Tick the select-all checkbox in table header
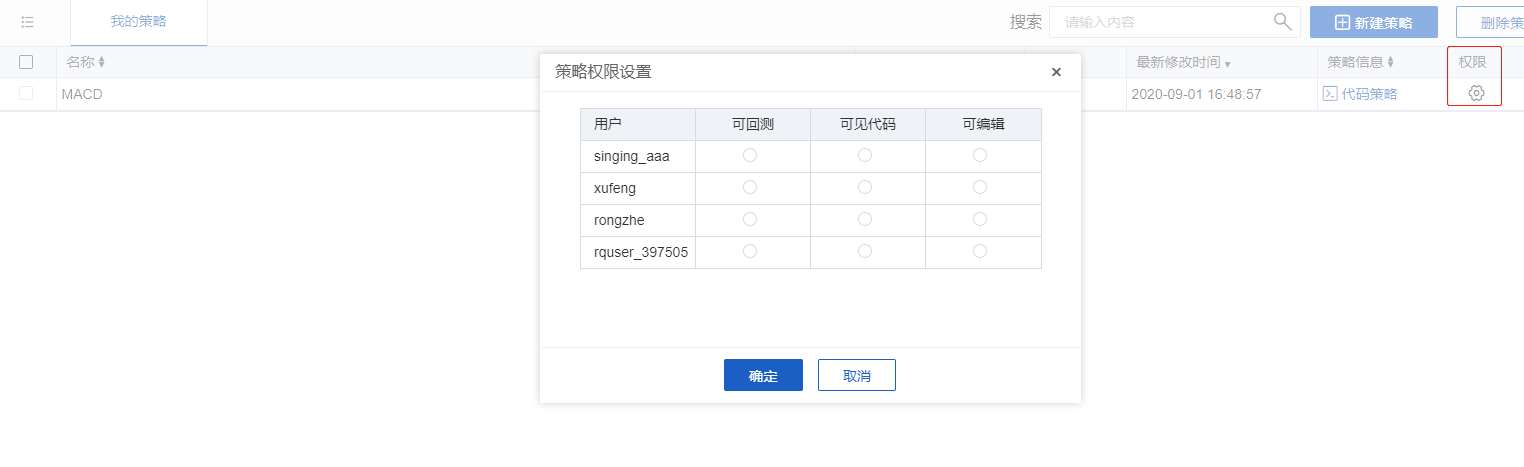The width and height of the screenshot is (1524, 467). (x=26, y=62)
